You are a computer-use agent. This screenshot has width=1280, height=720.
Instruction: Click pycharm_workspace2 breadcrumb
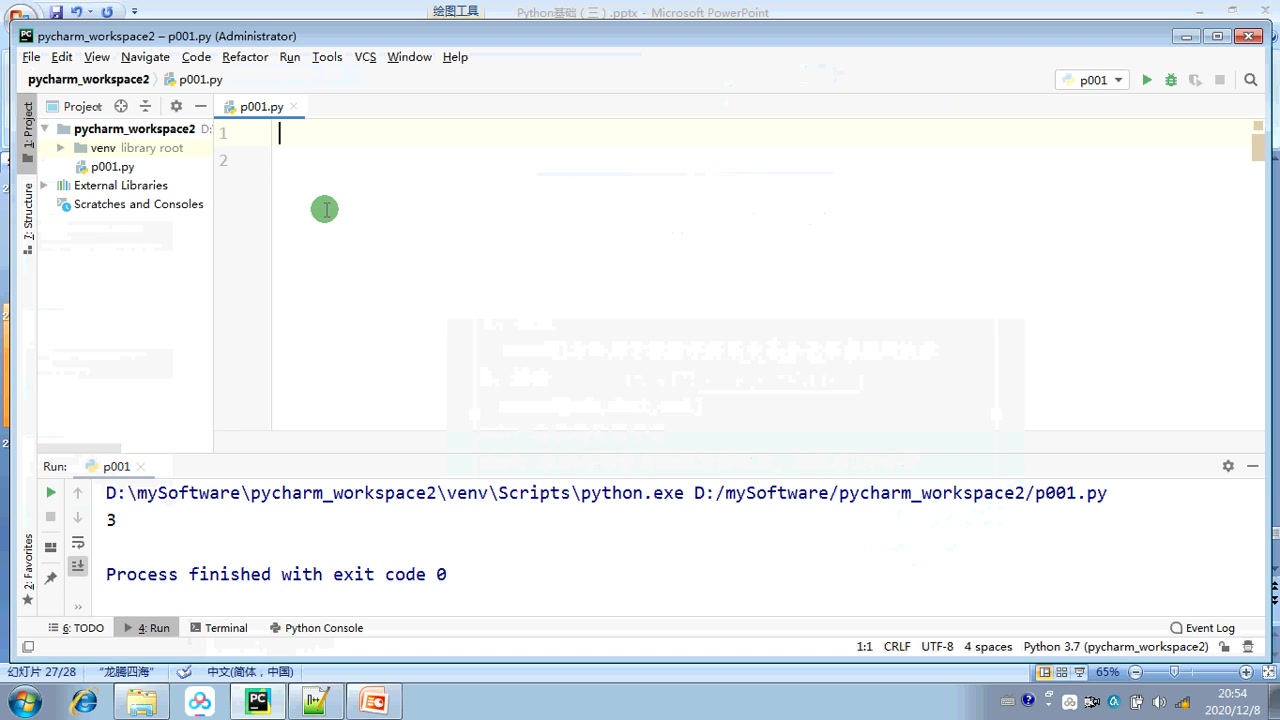point(88,80)
